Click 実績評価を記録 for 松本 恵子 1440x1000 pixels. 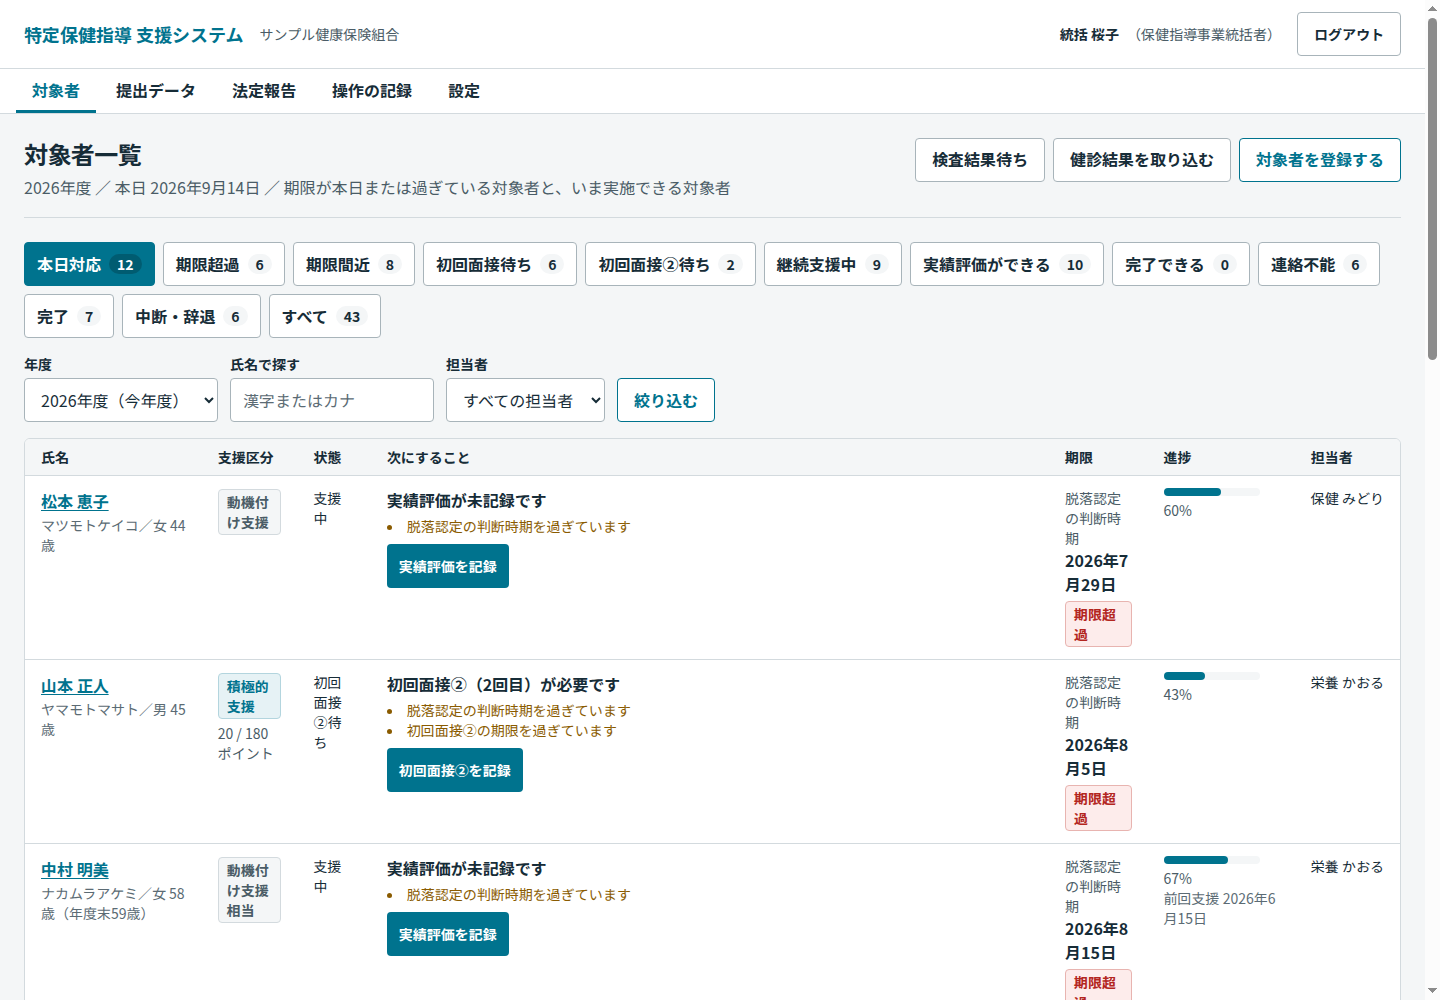[448, 566]
